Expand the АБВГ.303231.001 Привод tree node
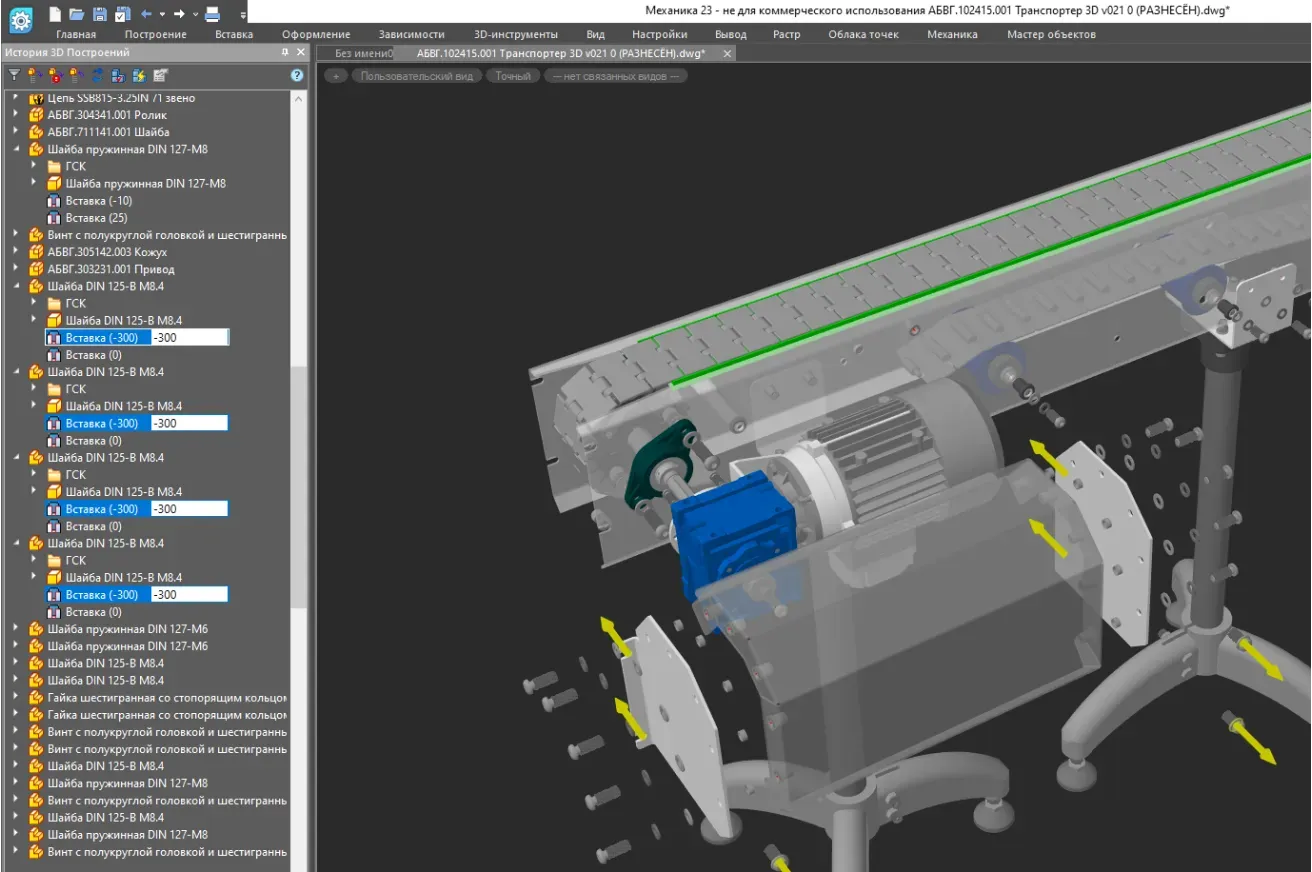 (15, 269)
